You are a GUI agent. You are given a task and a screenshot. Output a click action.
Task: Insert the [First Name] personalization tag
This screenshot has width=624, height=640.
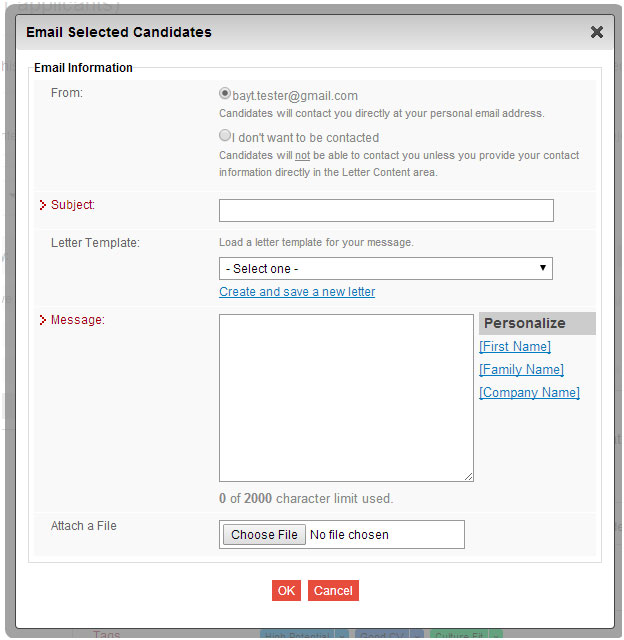515,347
